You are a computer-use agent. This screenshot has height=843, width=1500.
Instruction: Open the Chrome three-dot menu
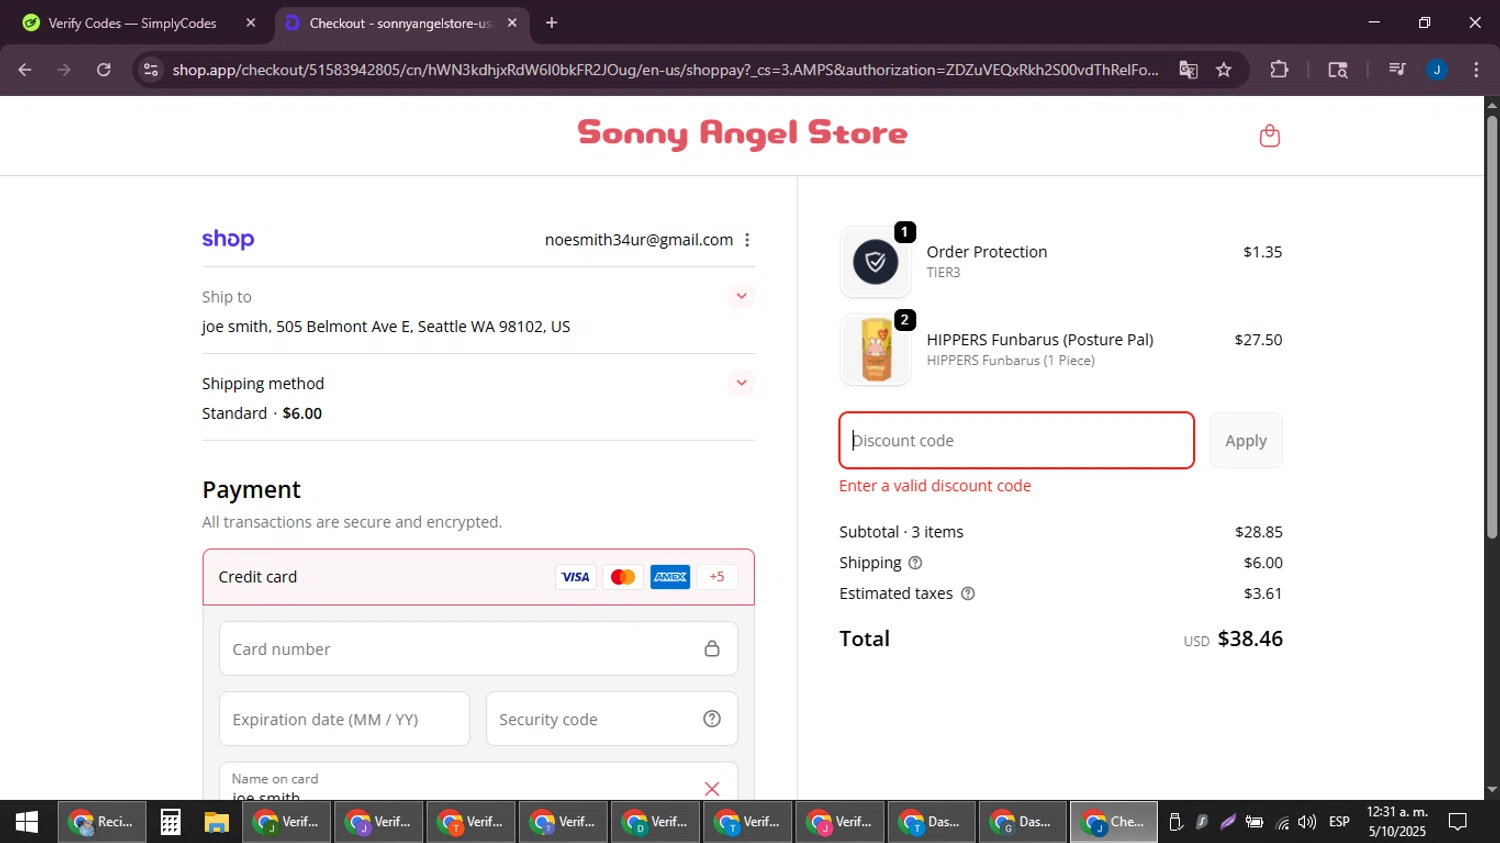[x=1476, y=70]
